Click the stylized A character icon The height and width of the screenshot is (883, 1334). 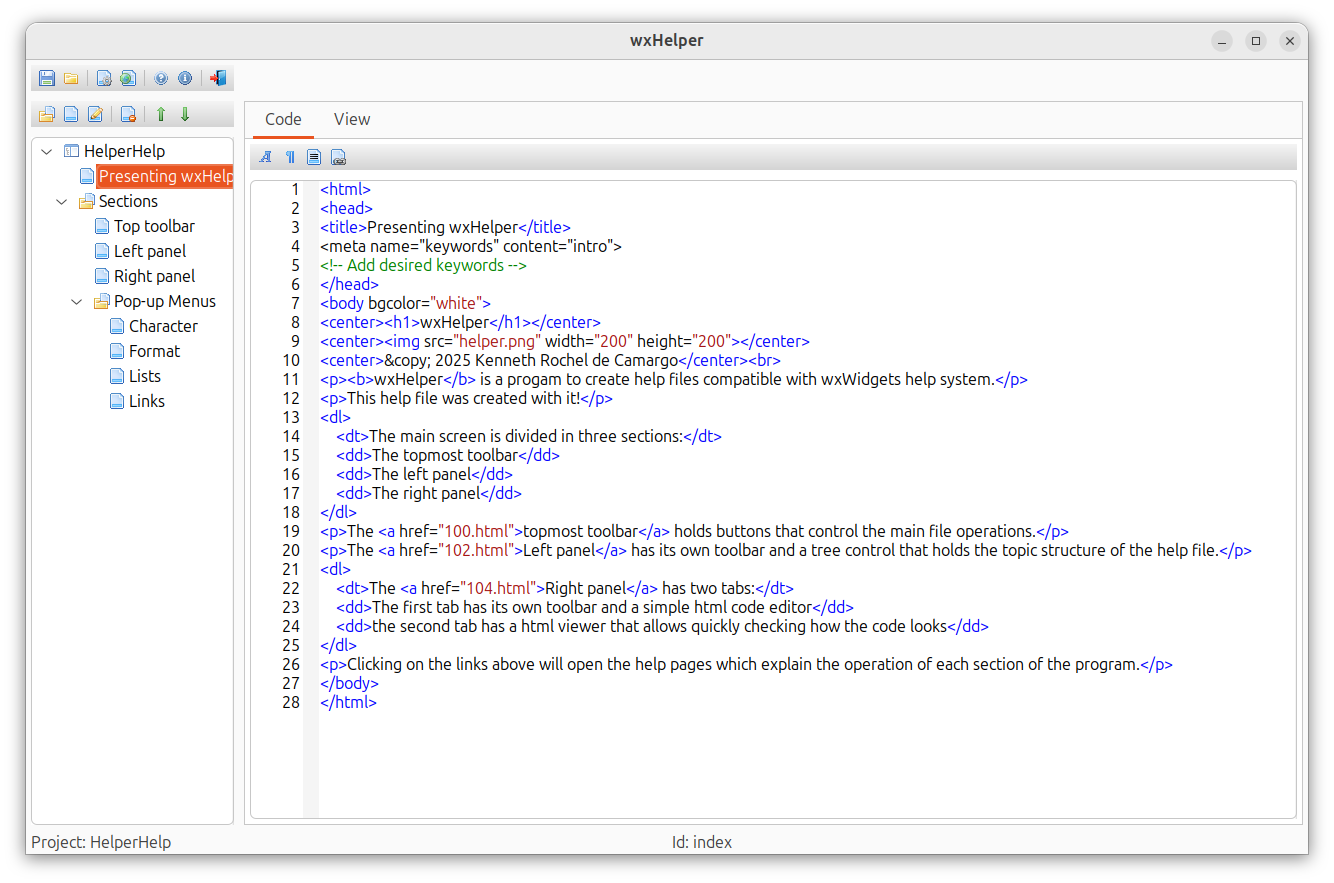pyautogui.click(x=266, y=157)
